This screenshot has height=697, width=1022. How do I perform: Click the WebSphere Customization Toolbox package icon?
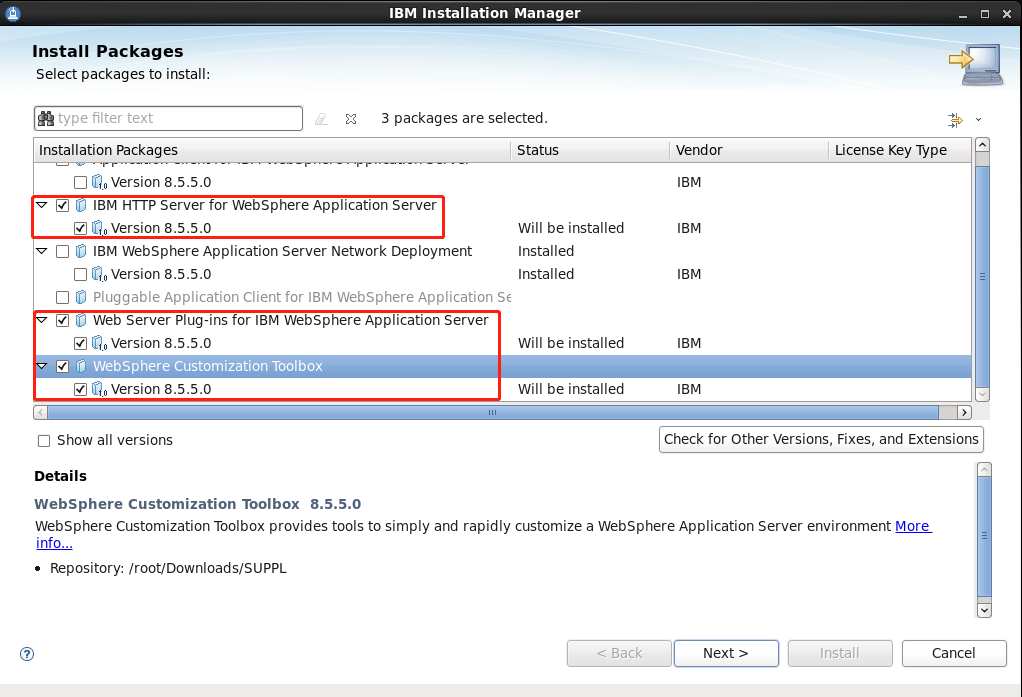pos(81,366)
